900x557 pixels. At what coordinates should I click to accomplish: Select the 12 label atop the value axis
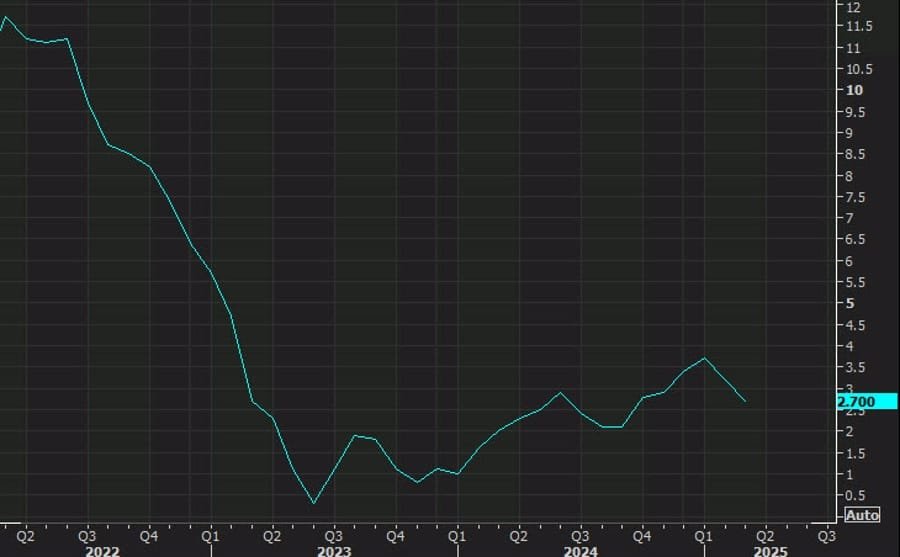854,6
